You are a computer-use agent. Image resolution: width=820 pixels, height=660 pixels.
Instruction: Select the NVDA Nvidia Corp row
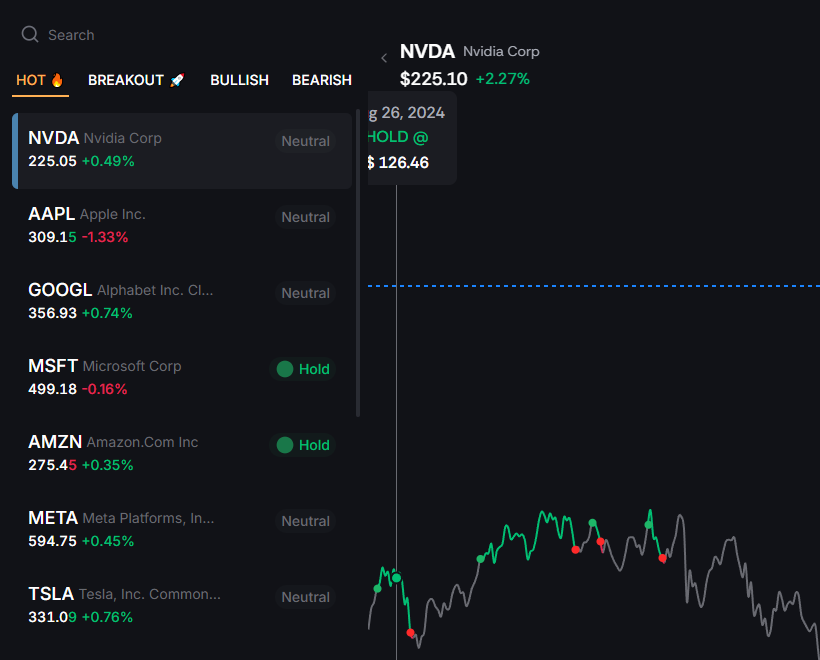pos(182,151)
